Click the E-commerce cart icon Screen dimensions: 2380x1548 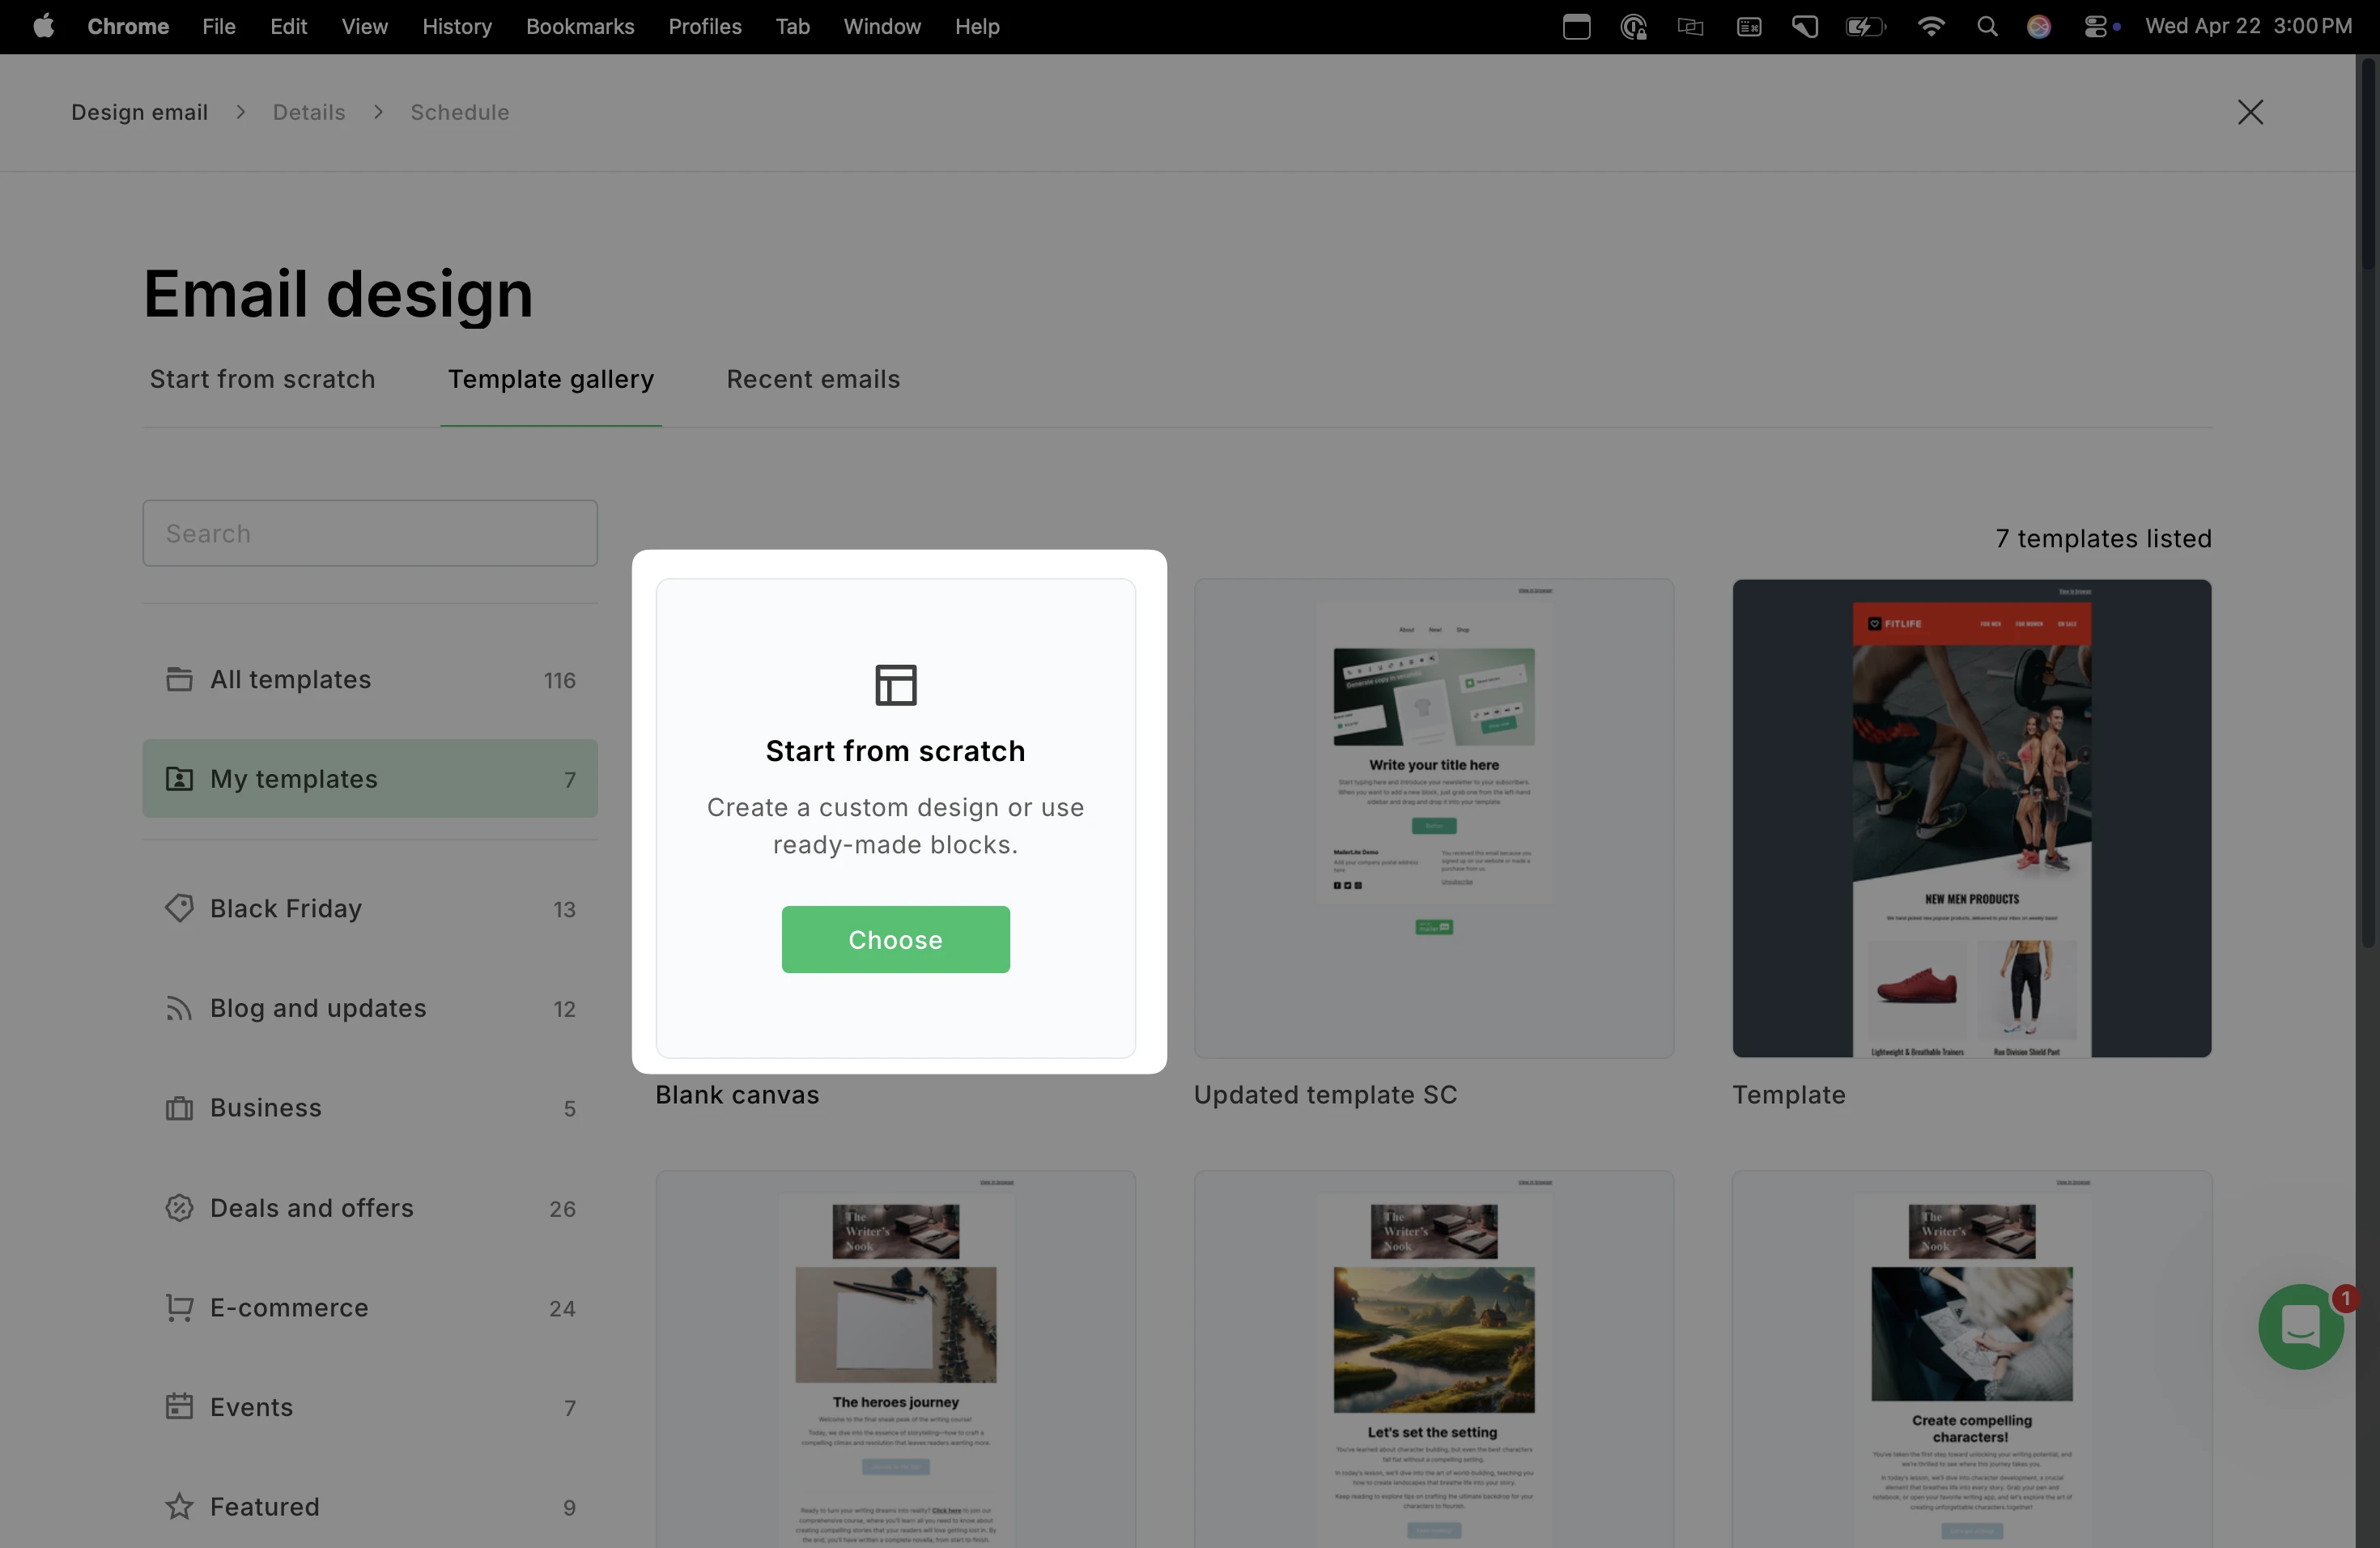pos(179,1308)
